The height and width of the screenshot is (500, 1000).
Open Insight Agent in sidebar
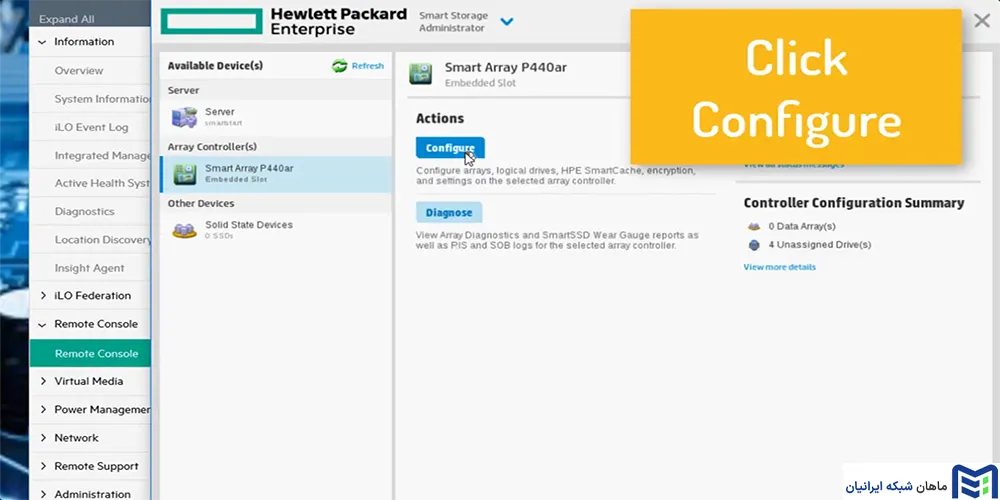[x=90, y=268]
